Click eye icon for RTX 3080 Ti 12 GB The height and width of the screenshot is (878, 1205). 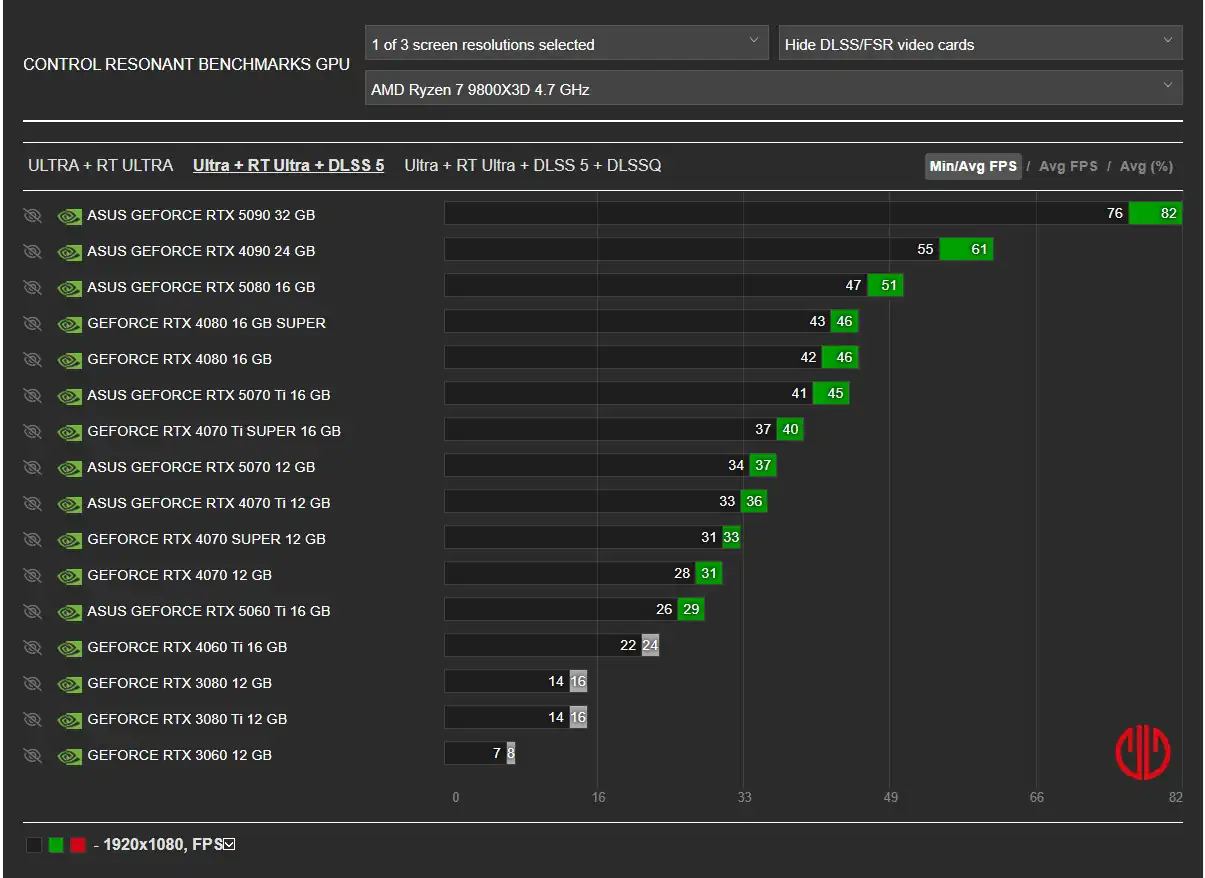click(32, 719)
